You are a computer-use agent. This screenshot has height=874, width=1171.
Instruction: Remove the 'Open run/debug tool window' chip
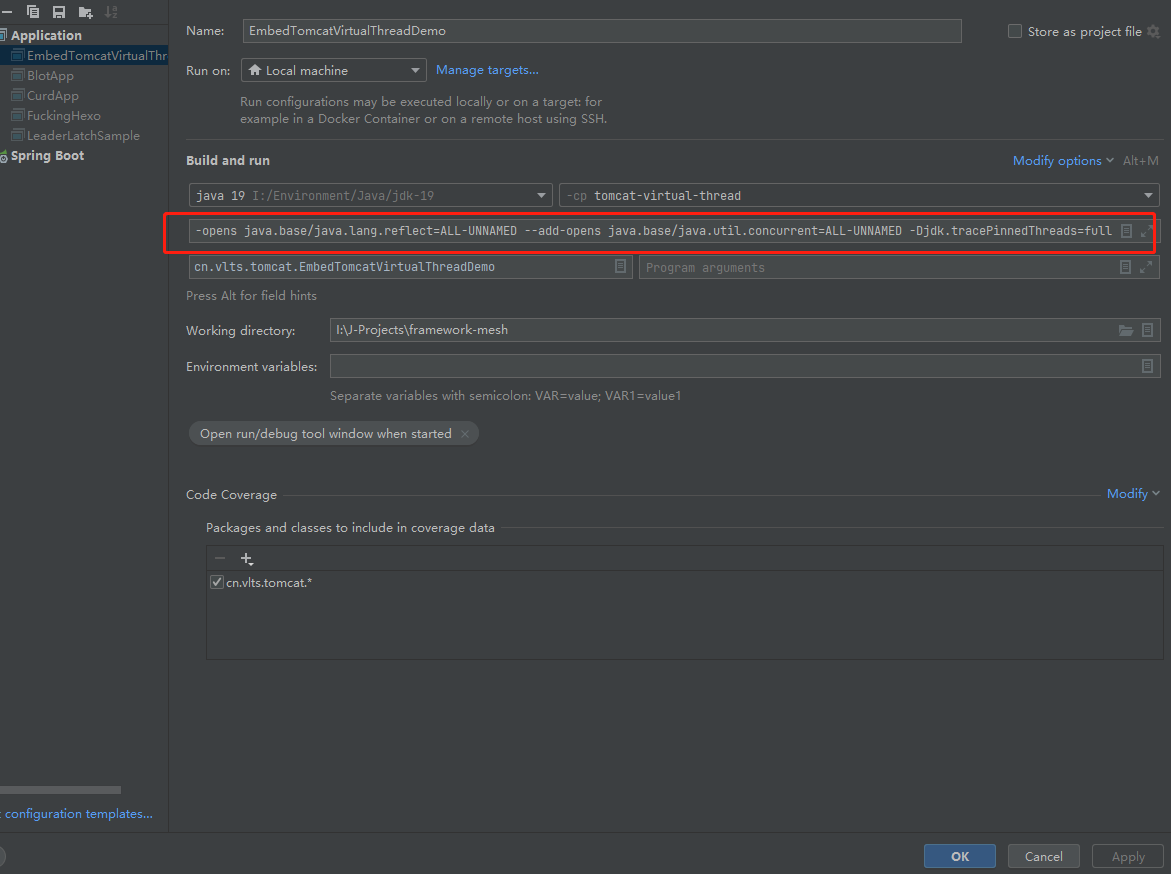(x=465, y=434)
